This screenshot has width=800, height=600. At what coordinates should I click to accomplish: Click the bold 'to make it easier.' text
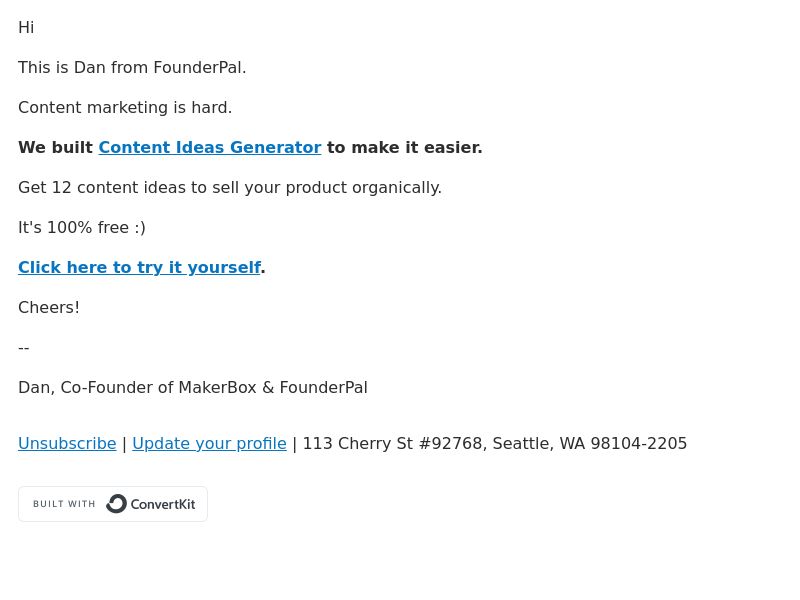coord(405,147)
